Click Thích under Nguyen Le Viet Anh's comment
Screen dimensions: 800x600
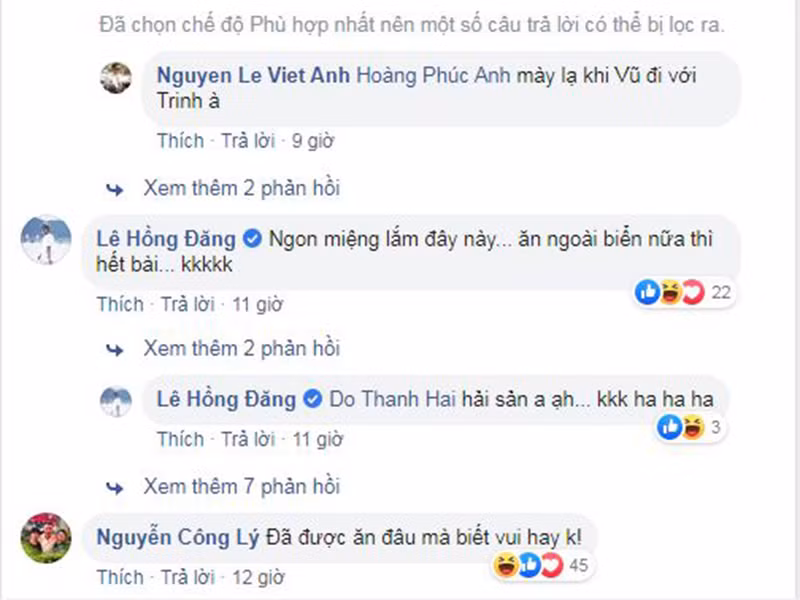click(x=182, y=141)
